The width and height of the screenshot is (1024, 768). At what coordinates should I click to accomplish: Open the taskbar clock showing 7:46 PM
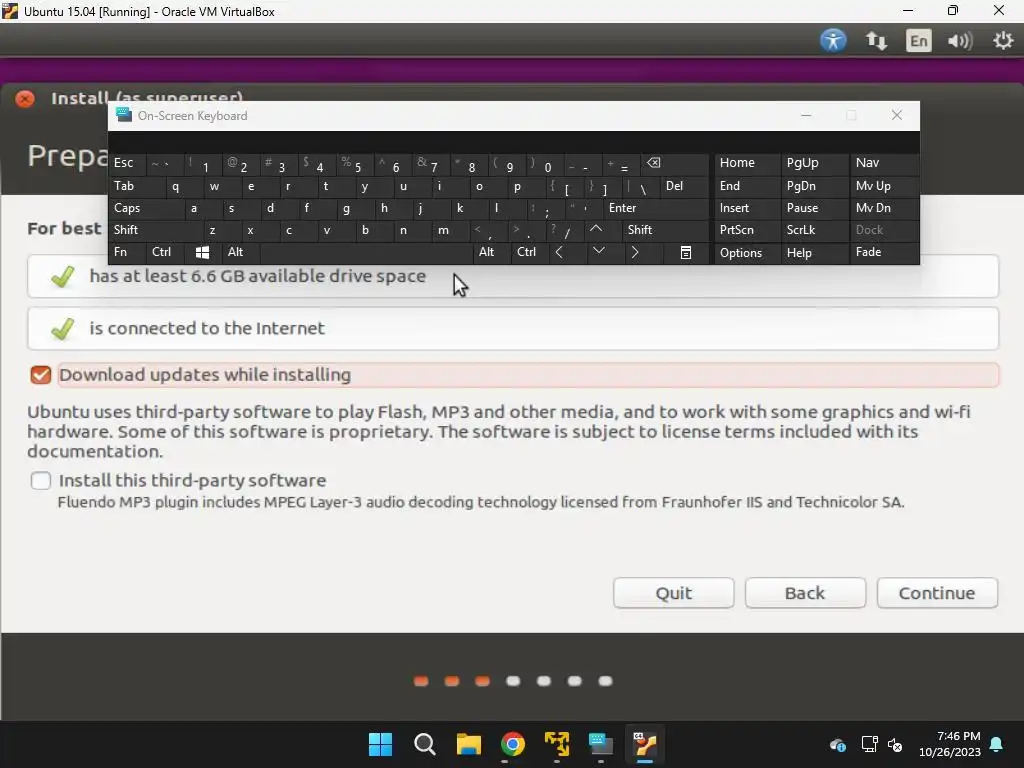(x=951, y=744)
